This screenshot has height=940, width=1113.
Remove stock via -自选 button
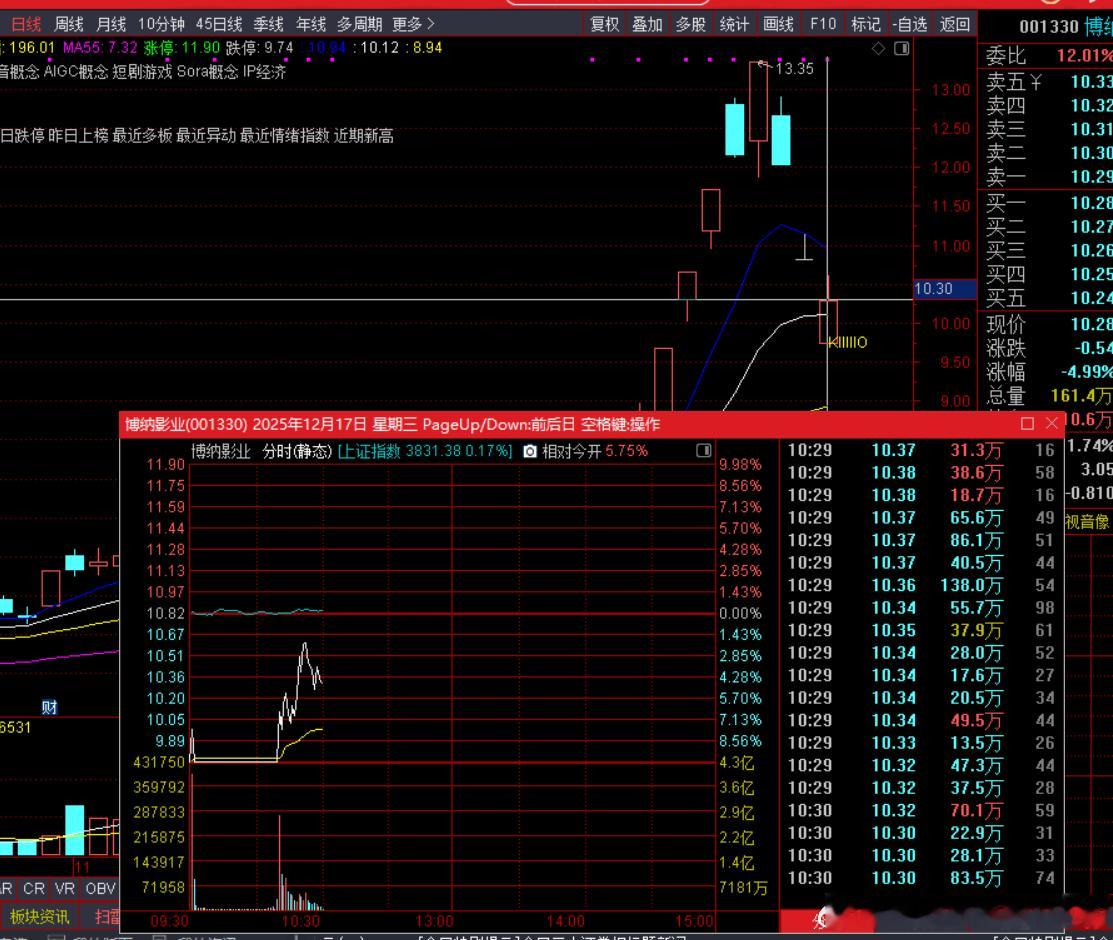coord(909,24)
